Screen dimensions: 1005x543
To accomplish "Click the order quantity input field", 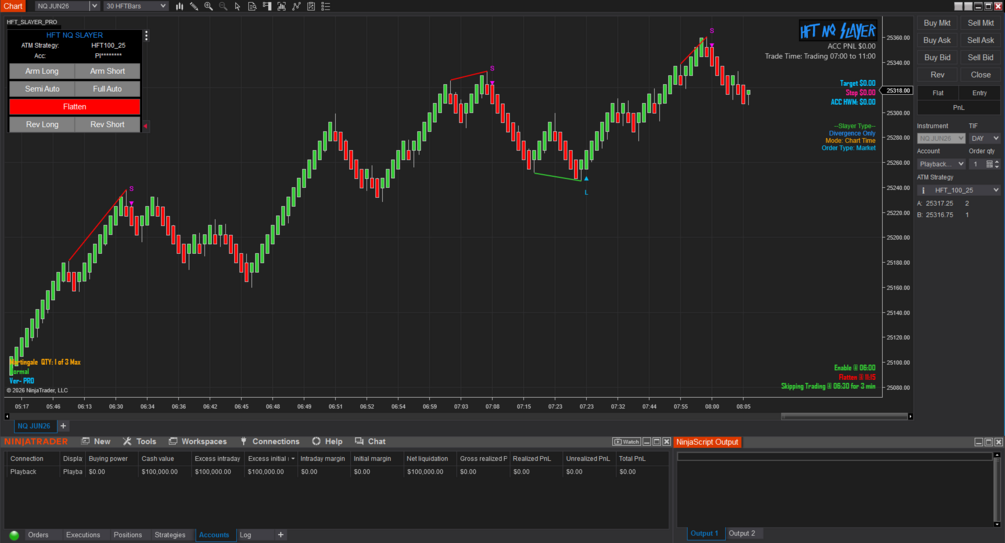I will pyautogui.click(x=976, y=164).
